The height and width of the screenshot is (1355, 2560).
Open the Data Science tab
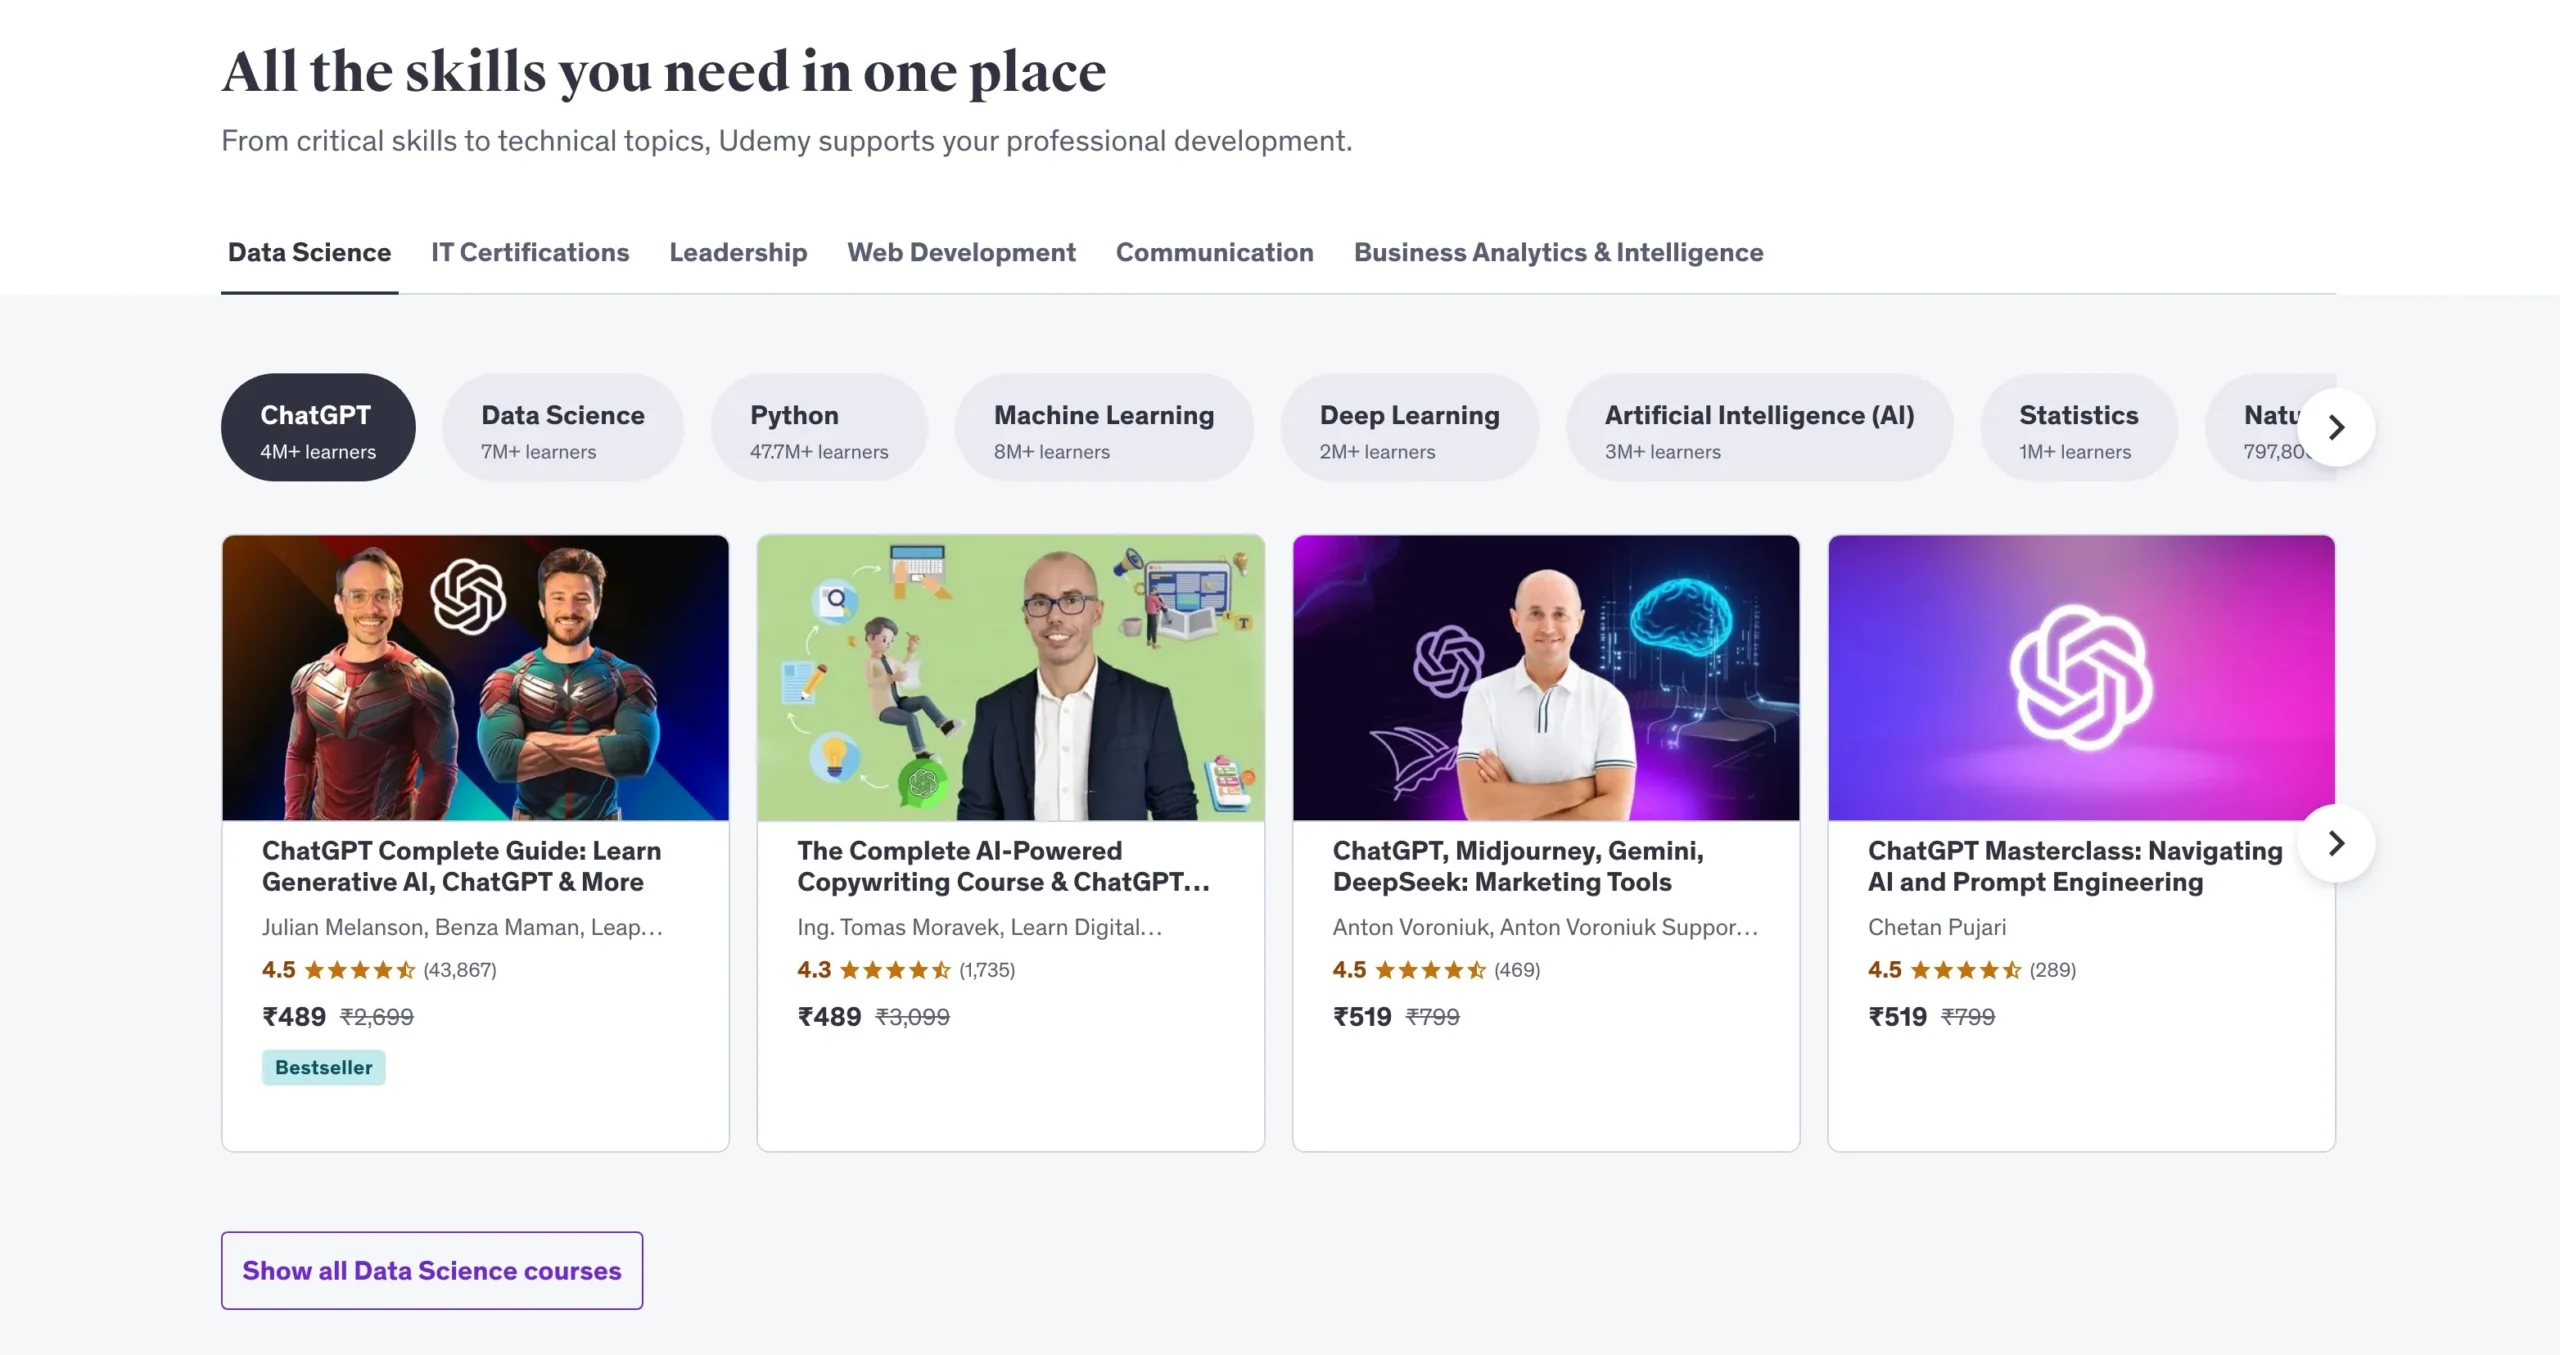[309, 253]
